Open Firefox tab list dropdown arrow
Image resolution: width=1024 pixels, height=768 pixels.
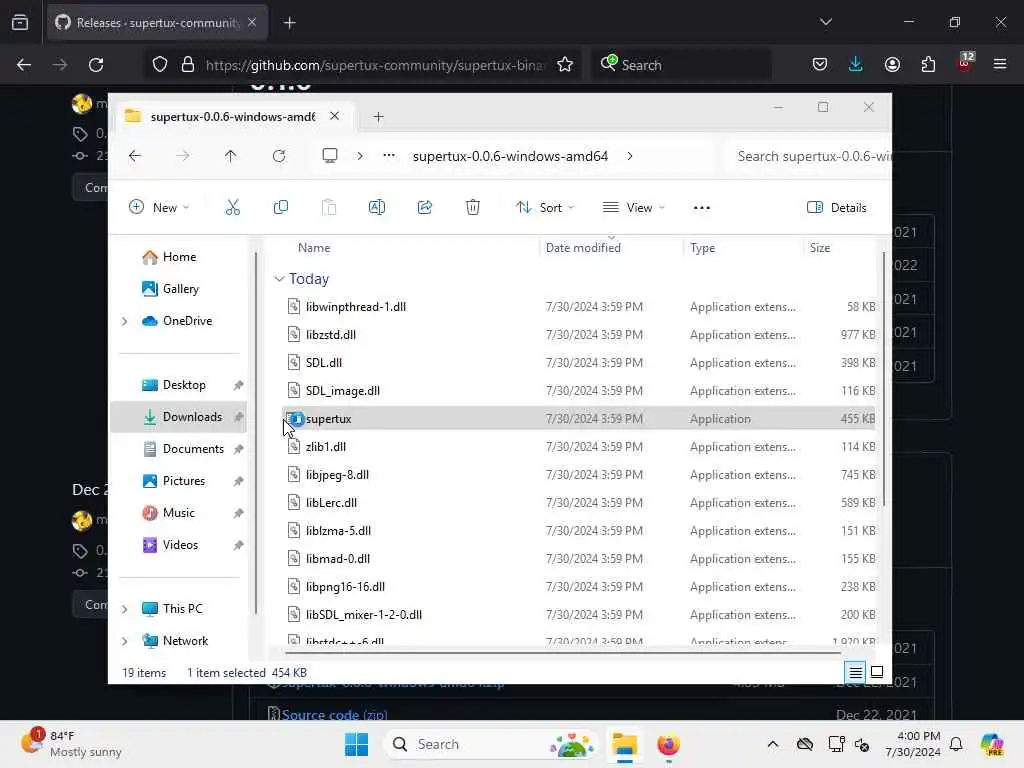(x=825, y=22)
